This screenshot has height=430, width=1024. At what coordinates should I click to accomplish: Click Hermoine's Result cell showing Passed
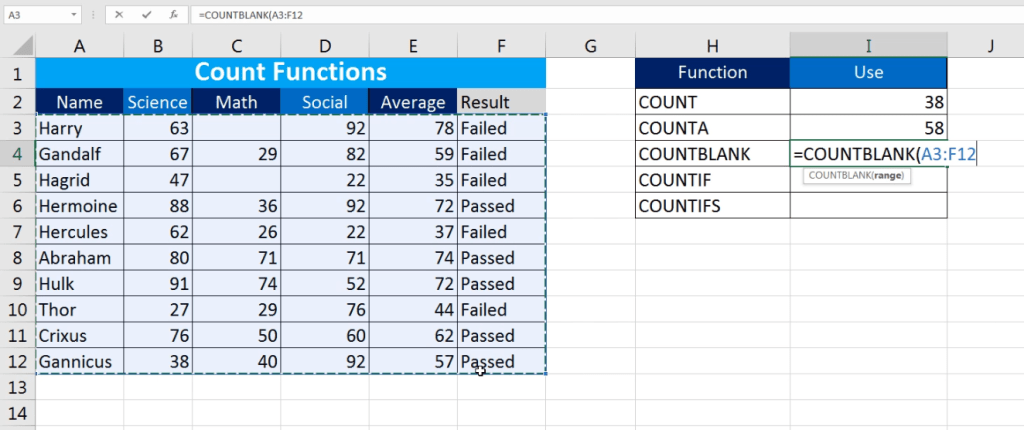click(501, 206)
